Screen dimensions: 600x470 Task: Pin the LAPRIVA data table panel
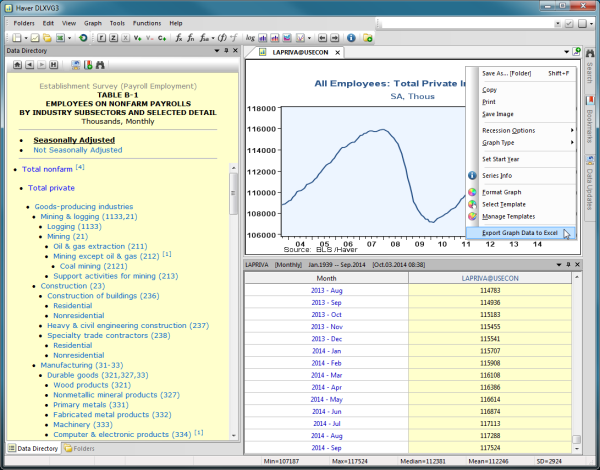pyautogui.click(x=568, y=264)
